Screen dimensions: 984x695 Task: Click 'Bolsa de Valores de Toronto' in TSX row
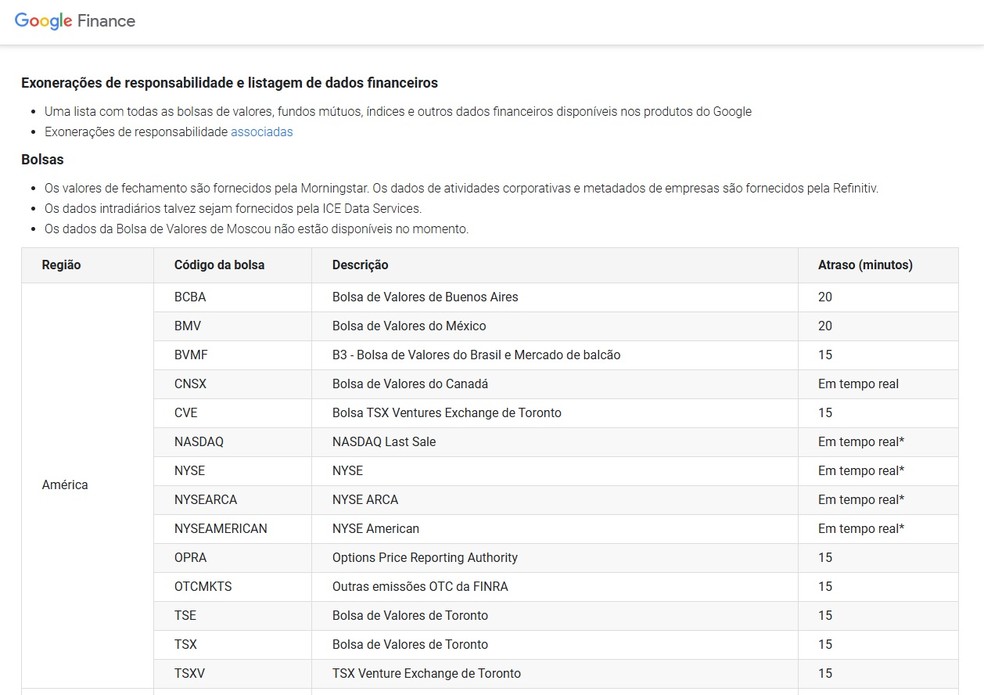pyautogui.click(x=410, y=644)
